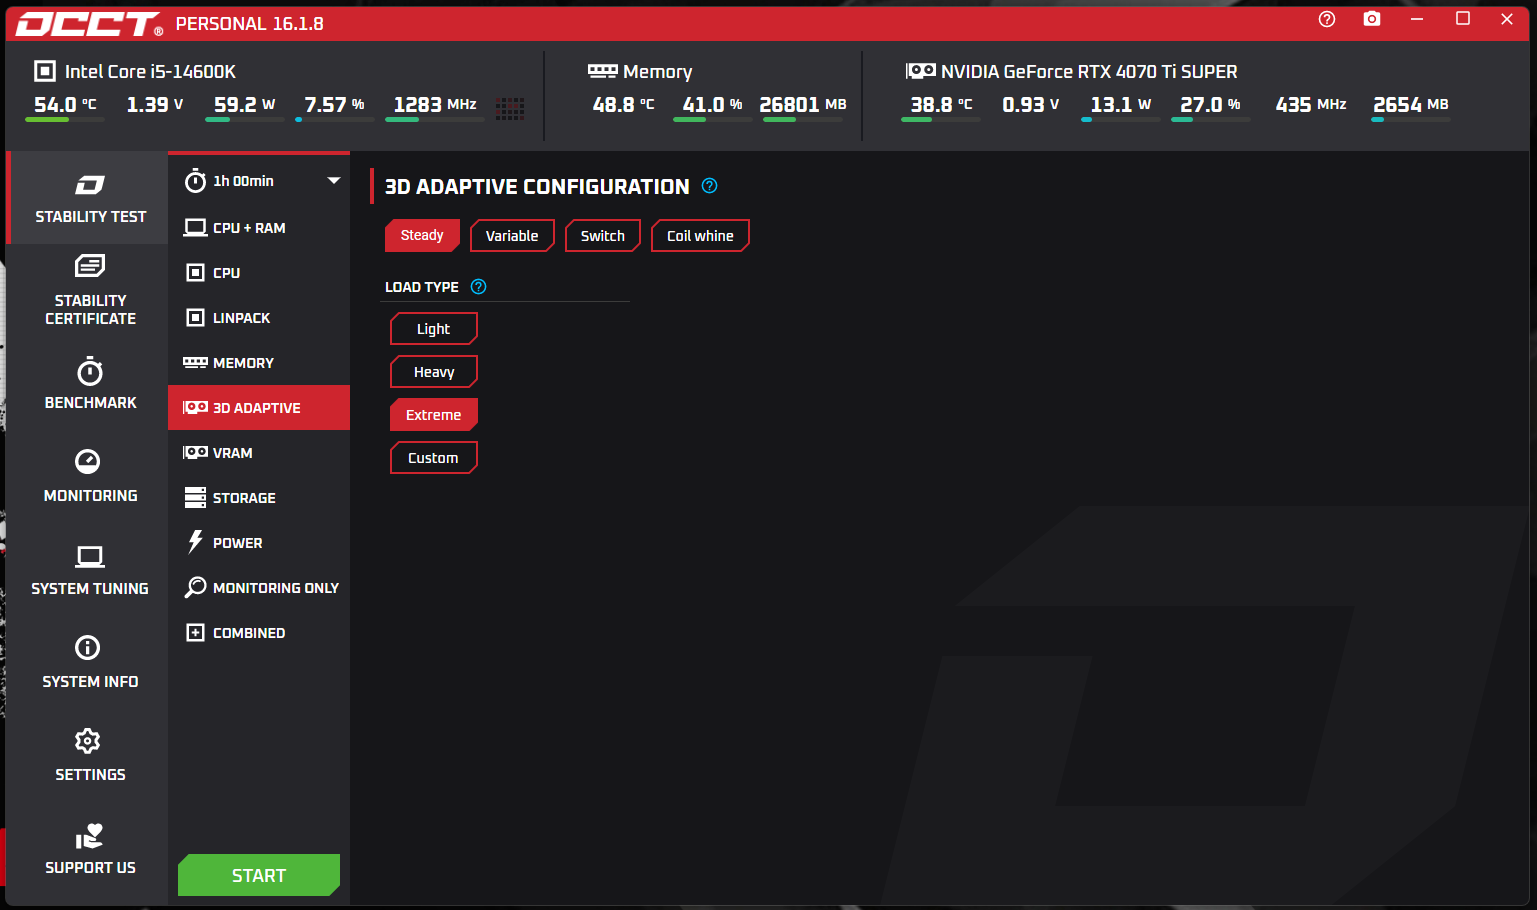Click the NVIDIA GeForce RTX 4070 Ti SUPER label
Image resolution: width=1537 pixels, height=910 pixels.
point(1089,72)
